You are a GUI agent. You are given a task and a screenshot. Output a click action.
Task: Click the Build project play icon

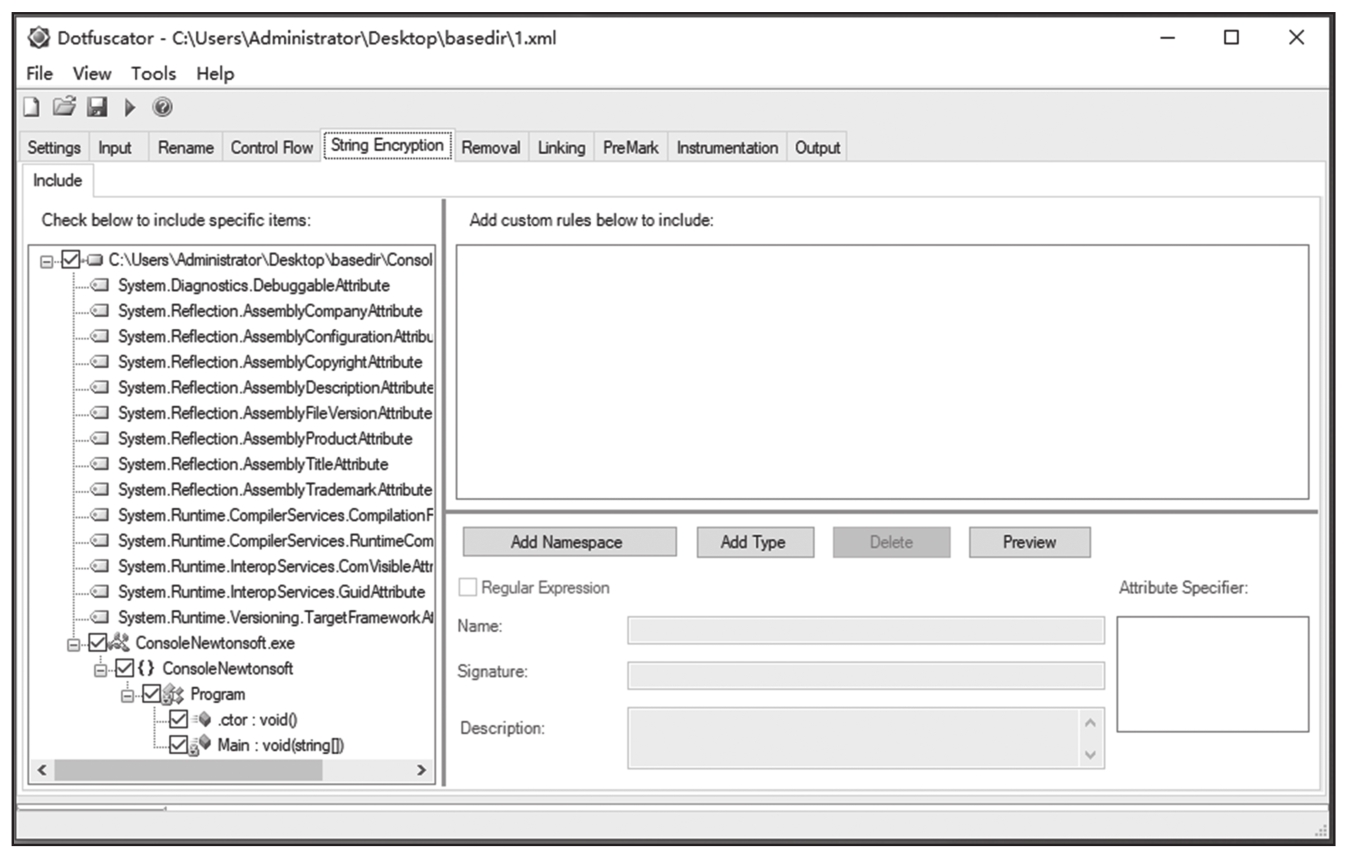coord(129,107)
